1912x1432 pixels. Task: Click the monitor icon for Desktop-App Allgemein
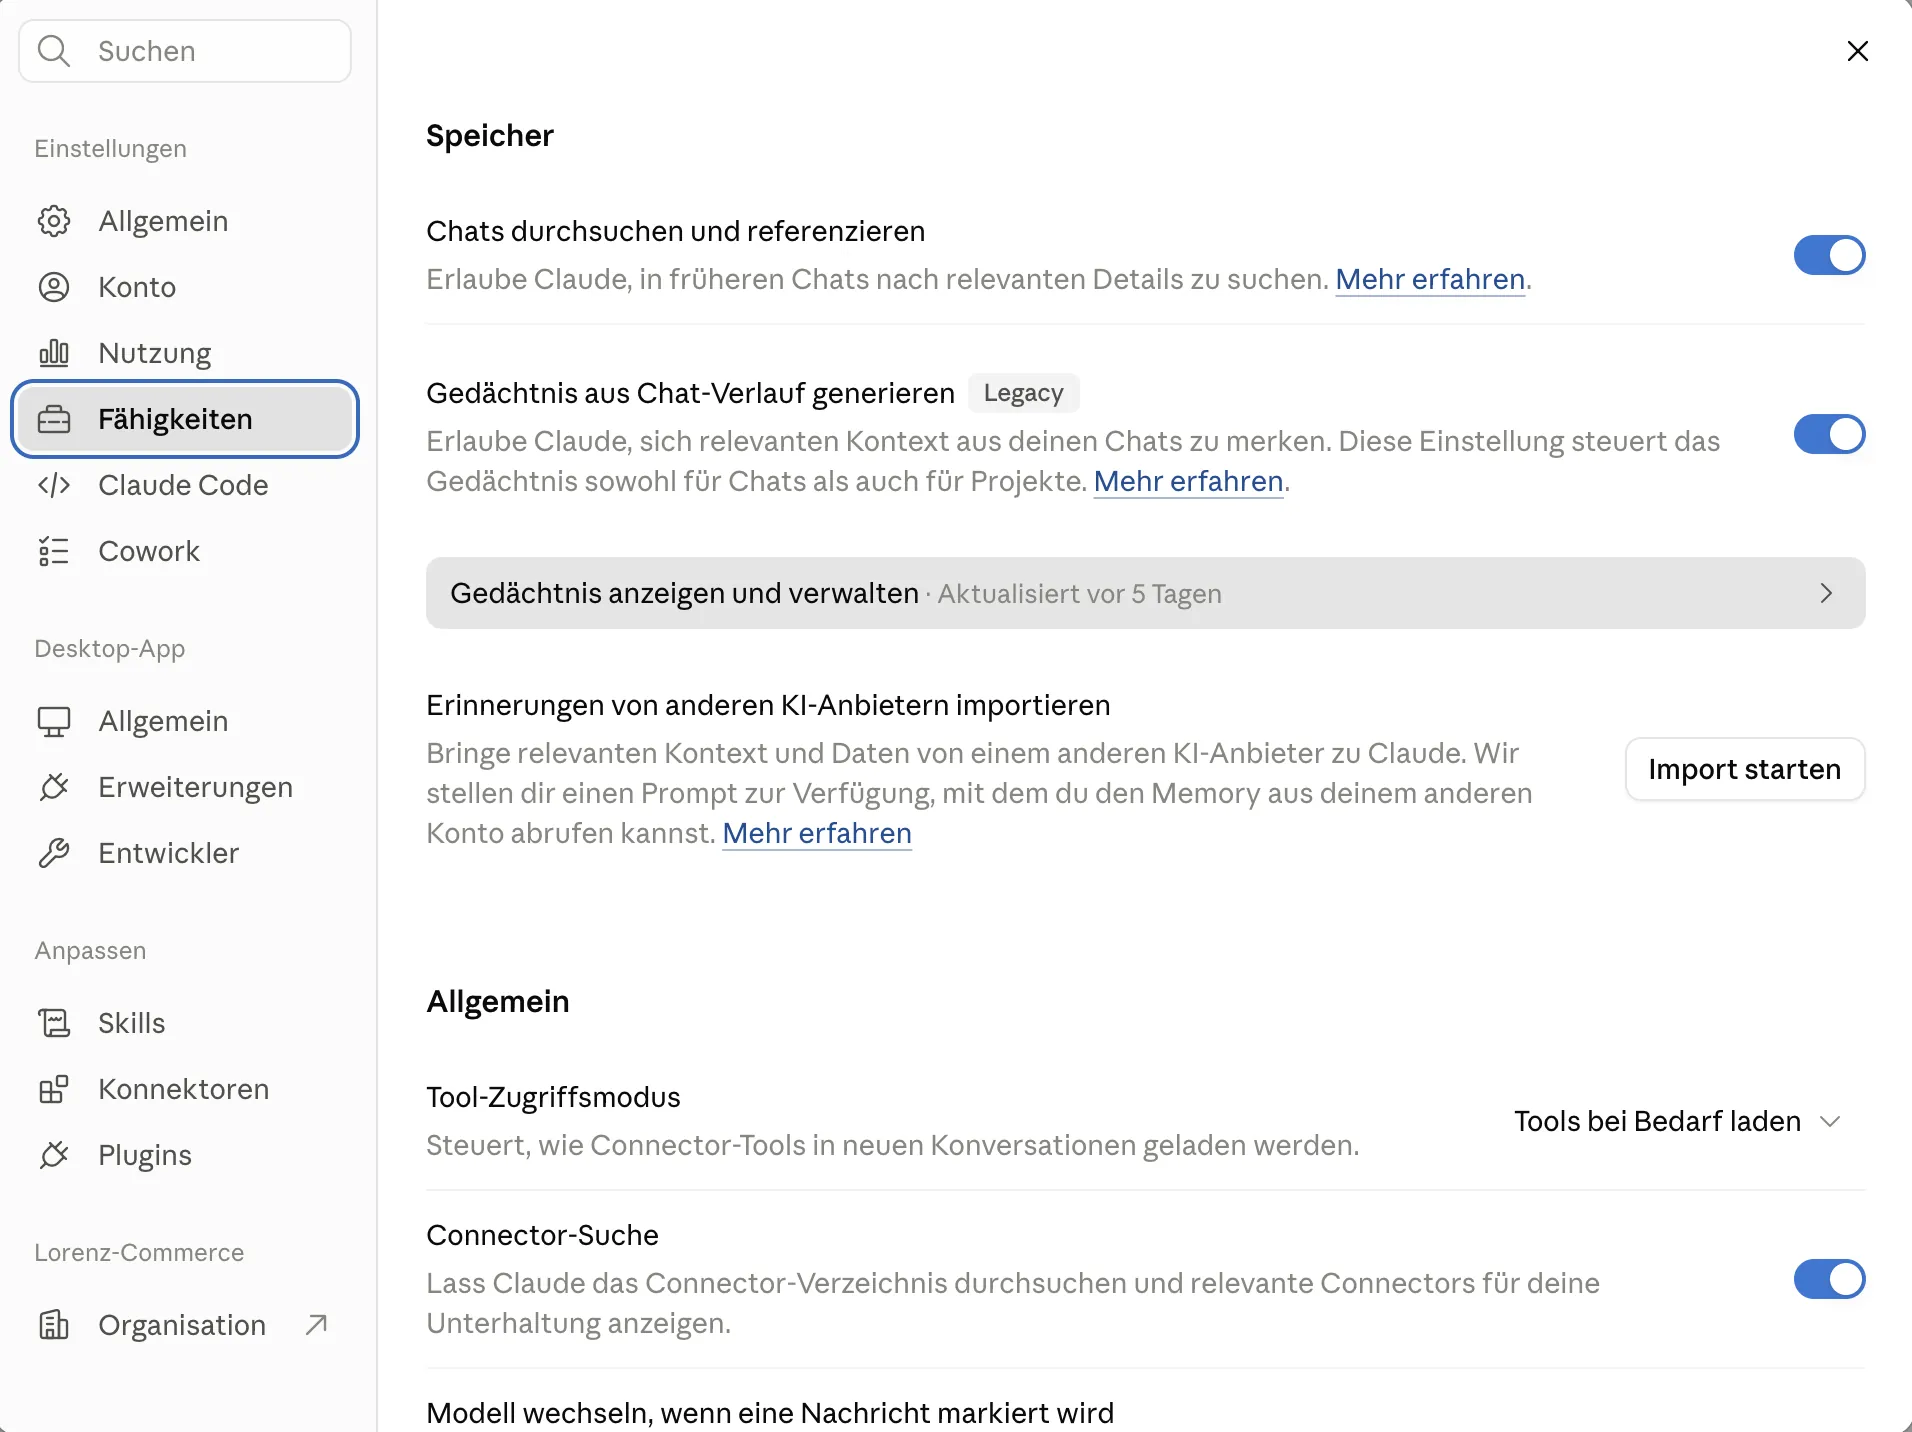coord(54,721)
